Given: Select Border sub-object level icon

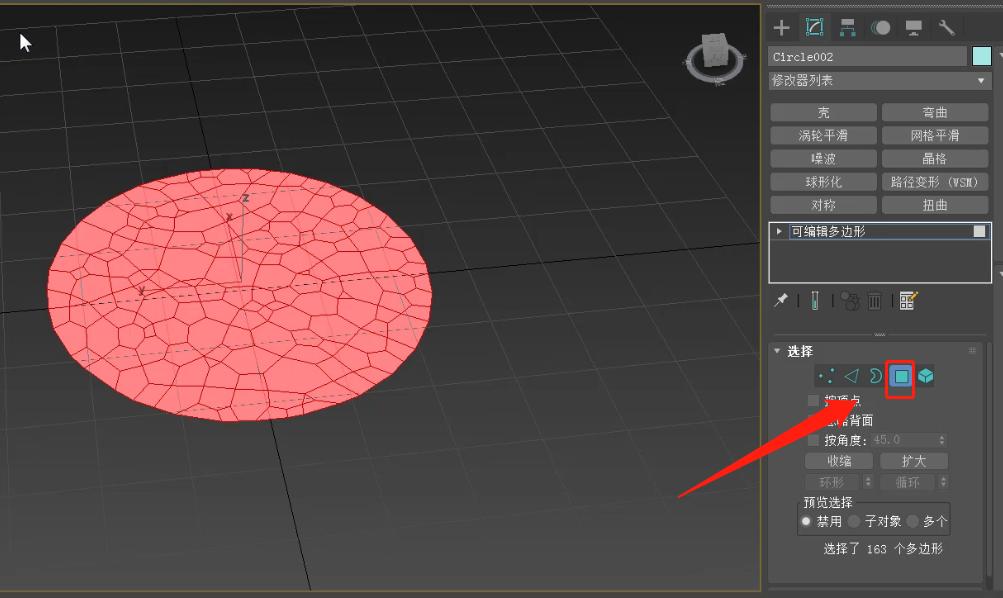Looking at the screenshot, I should 875,376.
